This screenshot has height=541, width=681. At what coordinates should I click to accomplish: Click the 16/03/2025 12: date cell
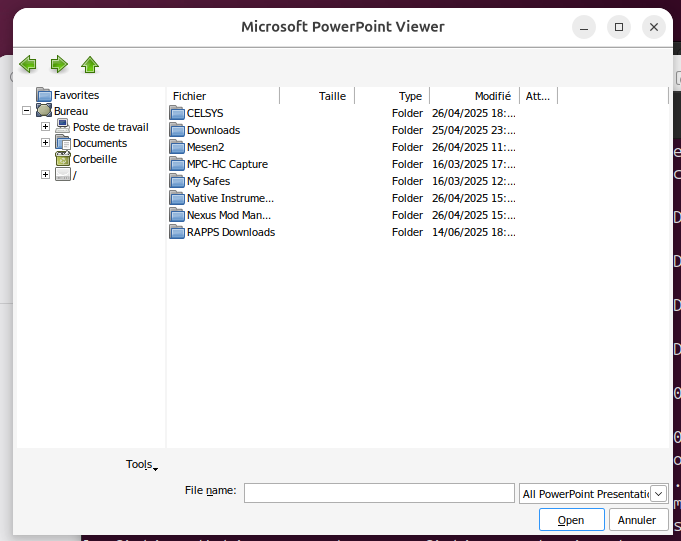[474, 181]
